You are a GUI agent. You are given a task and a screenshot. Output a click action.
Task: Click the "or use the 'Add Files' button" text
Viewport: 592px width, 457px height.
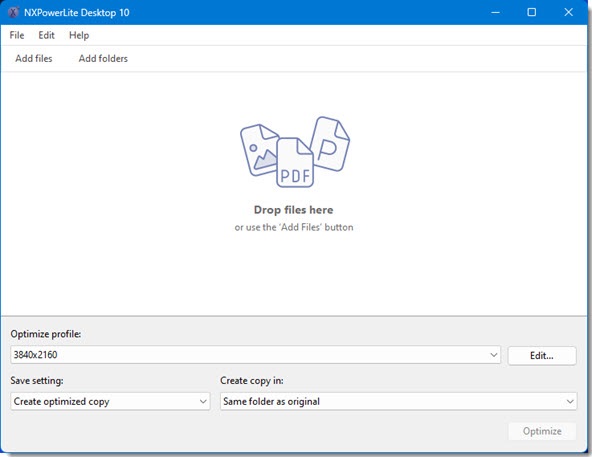294,227
